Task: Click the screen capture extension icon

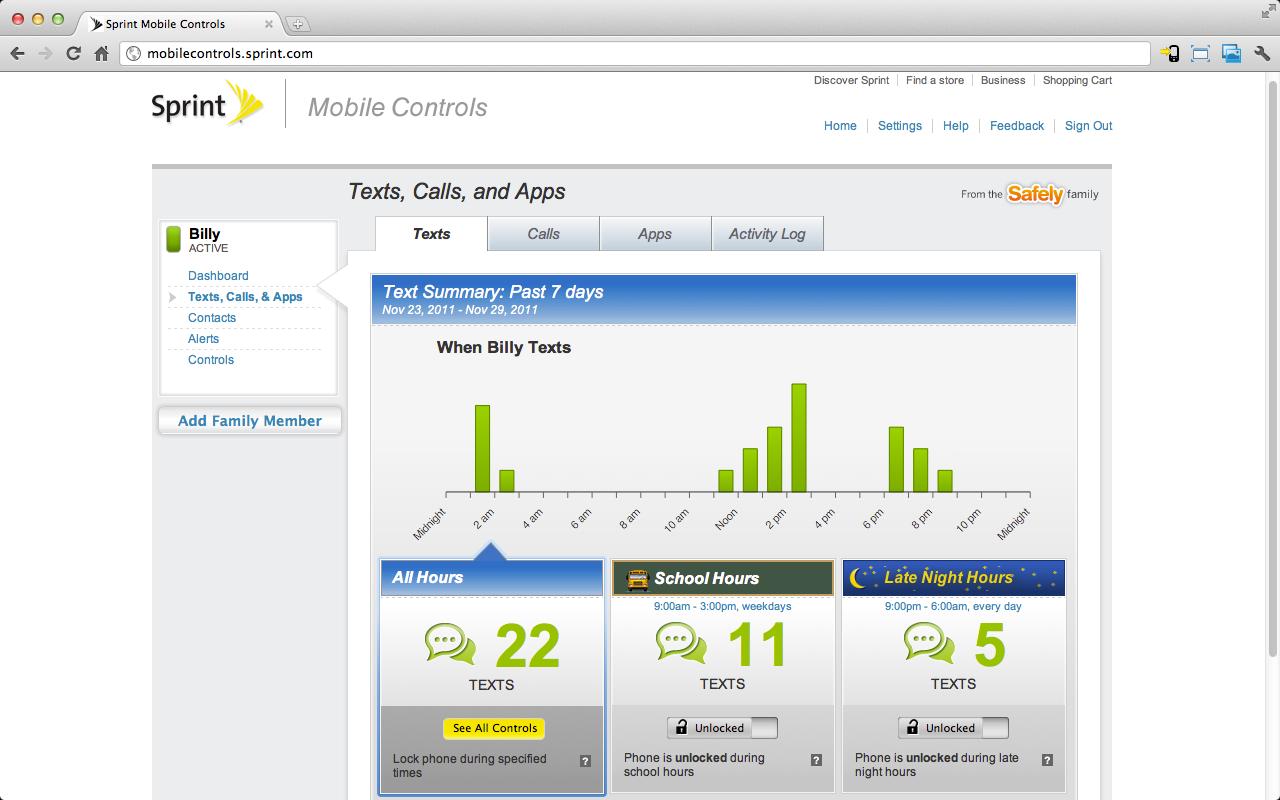Action: pyautogui.click(x=1200, y=54)
